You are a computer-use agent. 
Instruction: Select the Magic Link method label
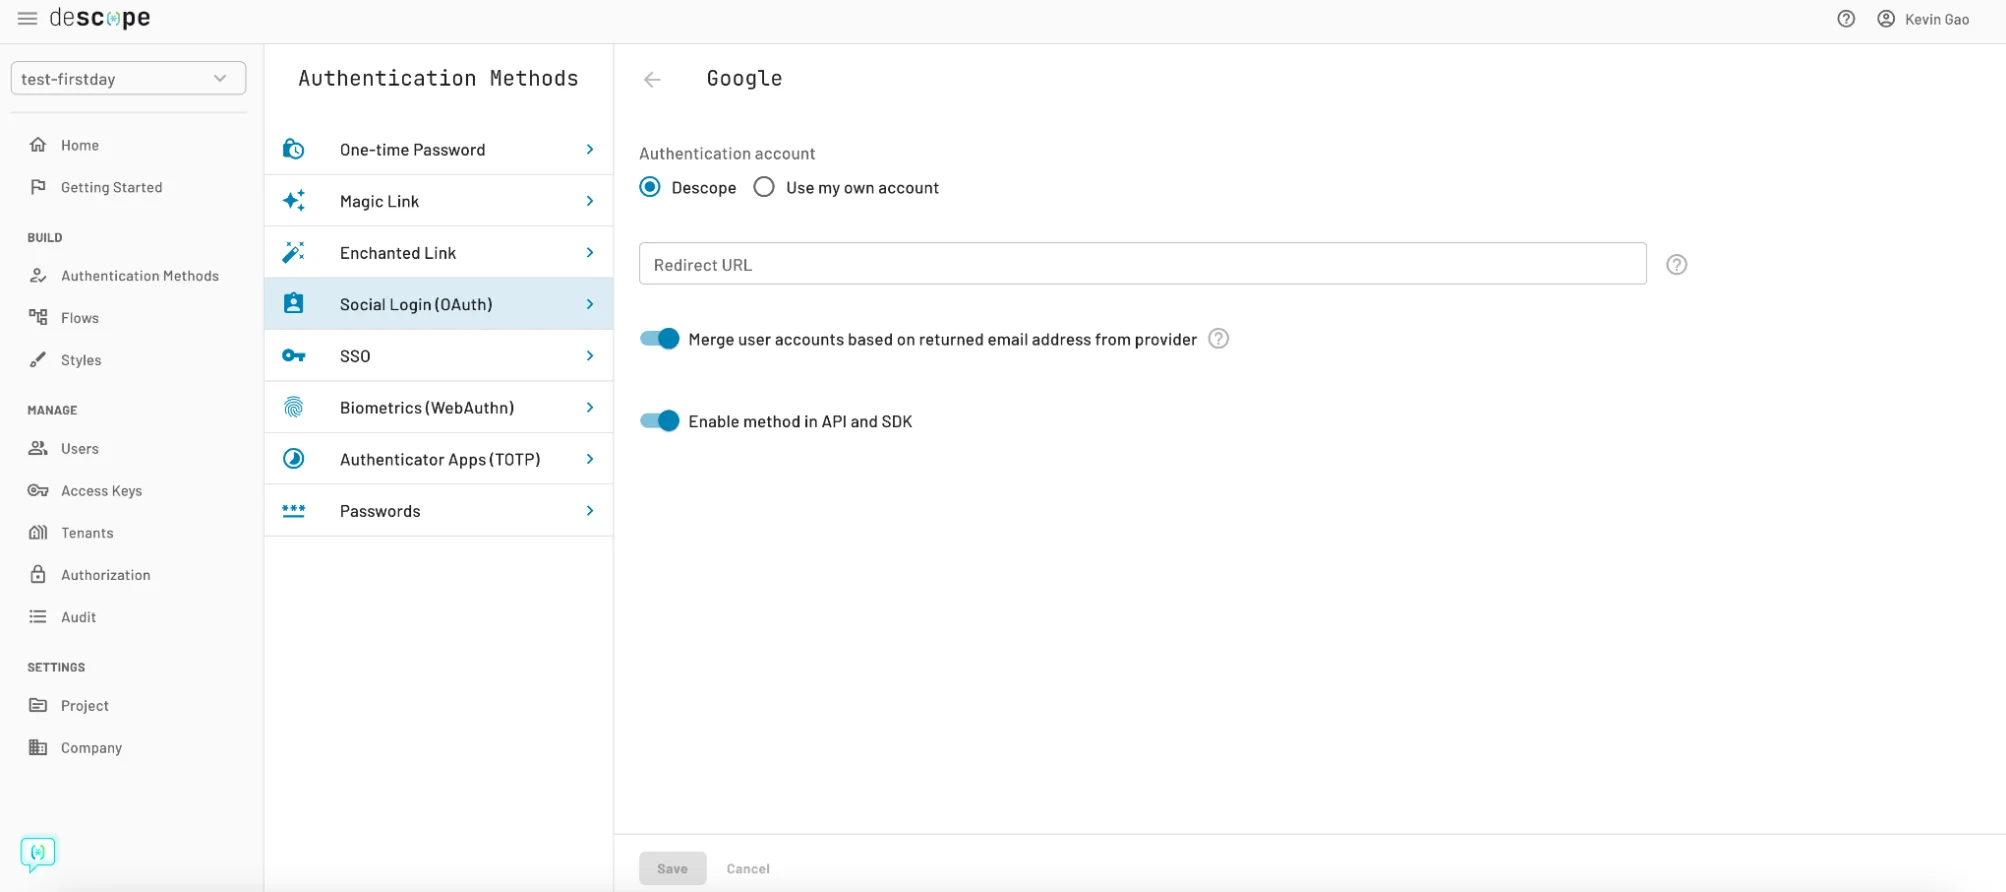(x=379, y=201)
